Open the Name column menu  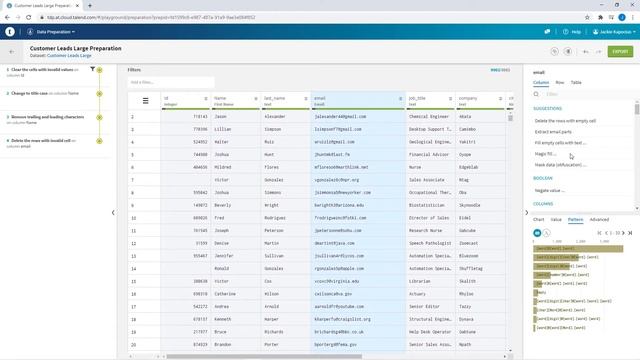tap(256, 99)
